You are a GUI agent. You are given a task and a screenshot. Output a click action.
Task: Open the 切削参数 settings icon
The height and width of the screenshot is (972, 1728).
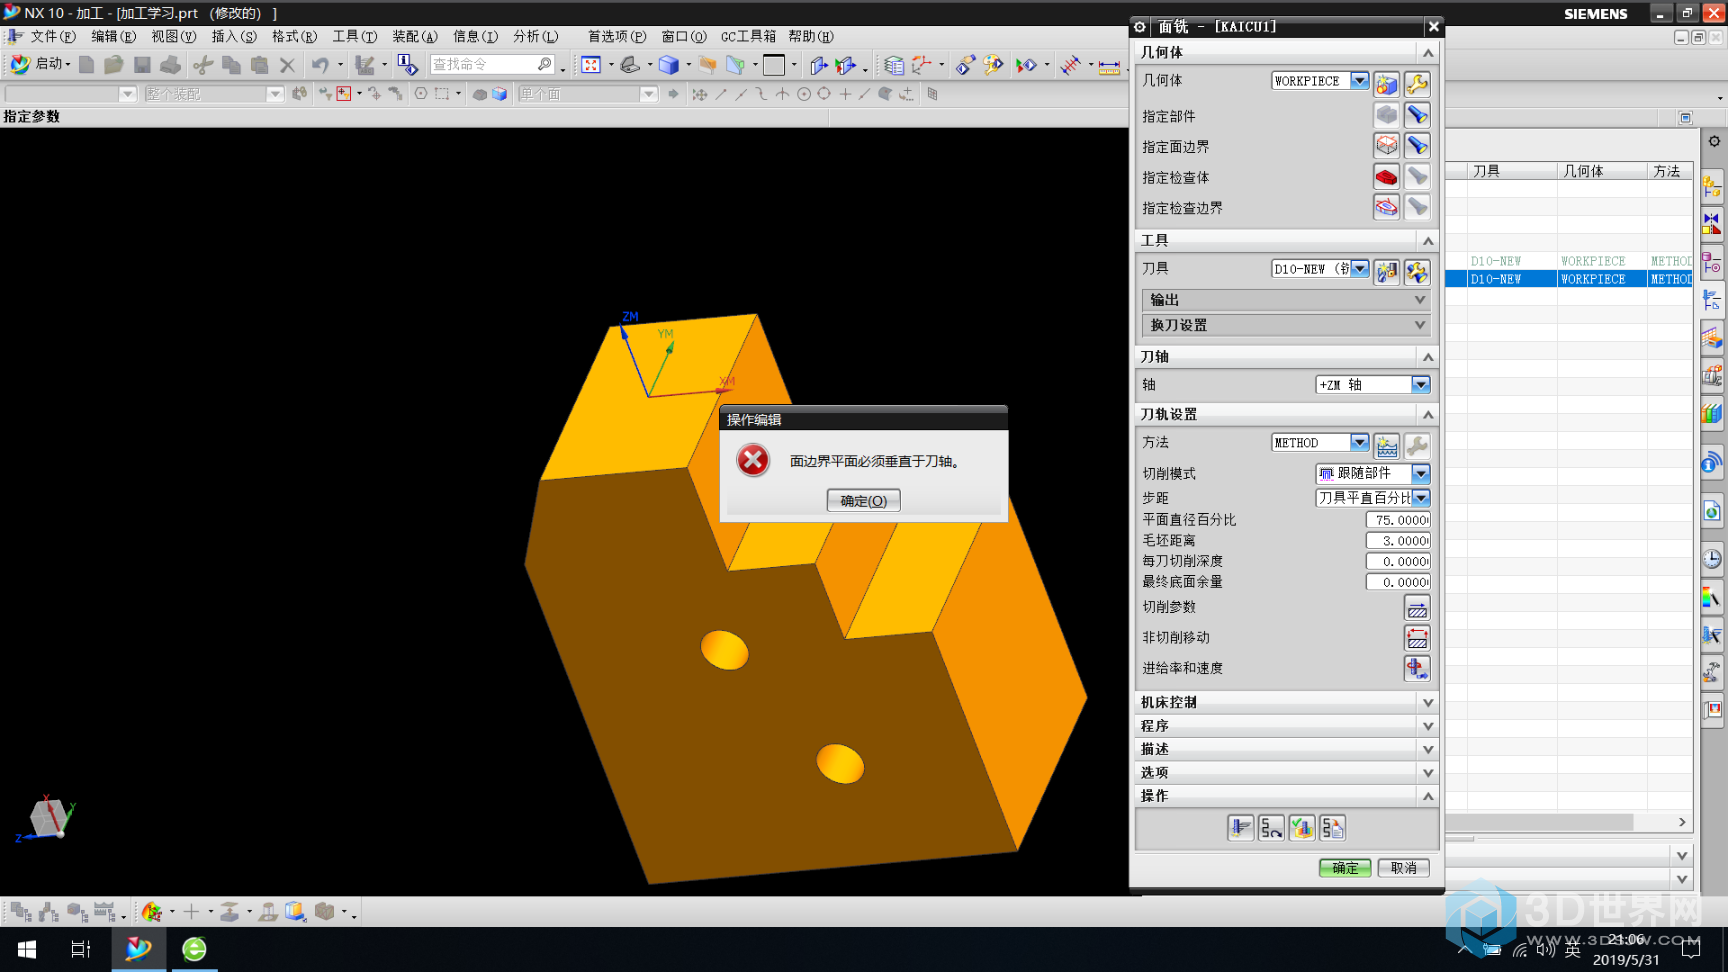click(x=1417, y=607)
